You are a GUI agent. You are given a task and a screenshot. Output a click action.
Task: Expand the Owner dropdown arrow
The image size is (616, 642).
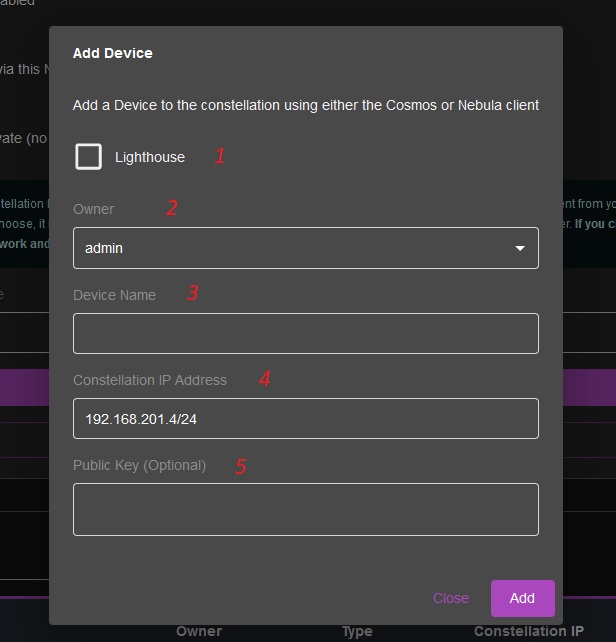click(520, 249)
